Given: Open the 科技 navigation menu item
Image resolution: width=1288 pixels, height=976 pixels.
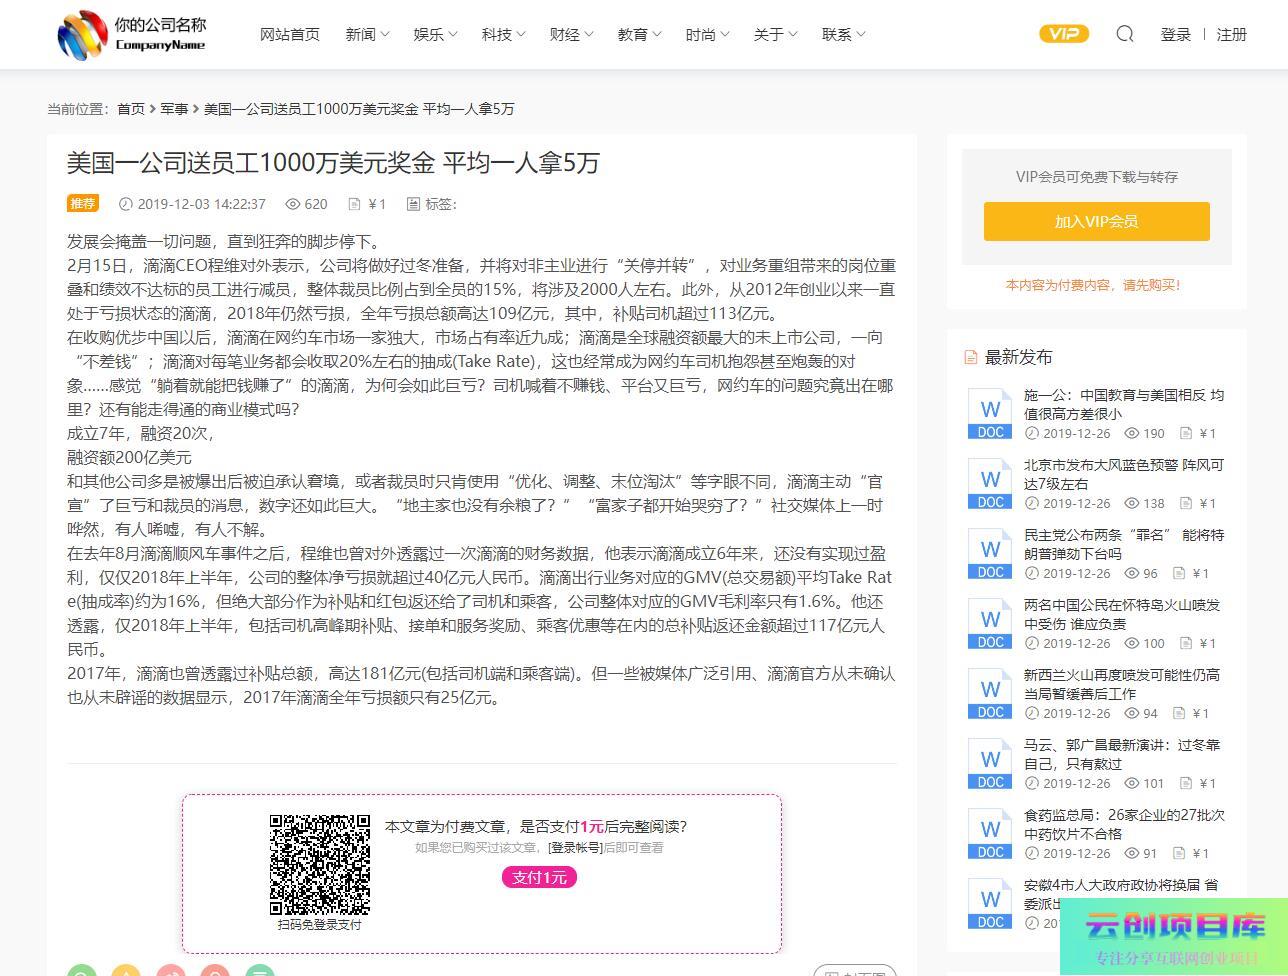Looking at the screenshot, I should (x=503, y=34).
